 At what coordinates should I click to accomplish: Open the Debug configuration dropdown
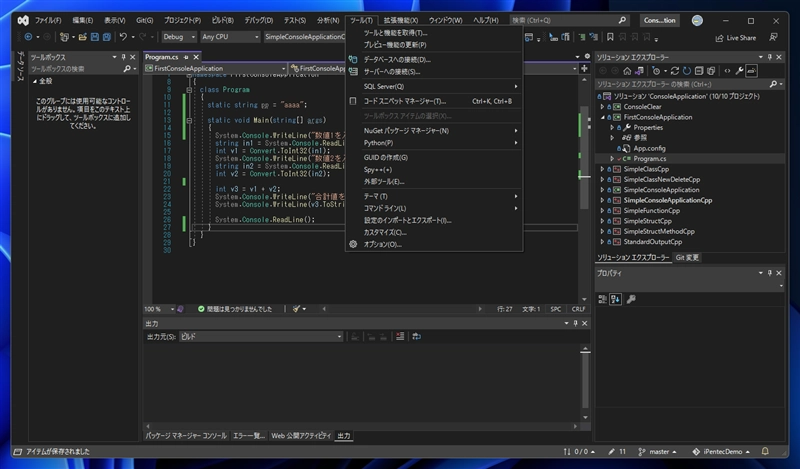[x=180, y=37]
